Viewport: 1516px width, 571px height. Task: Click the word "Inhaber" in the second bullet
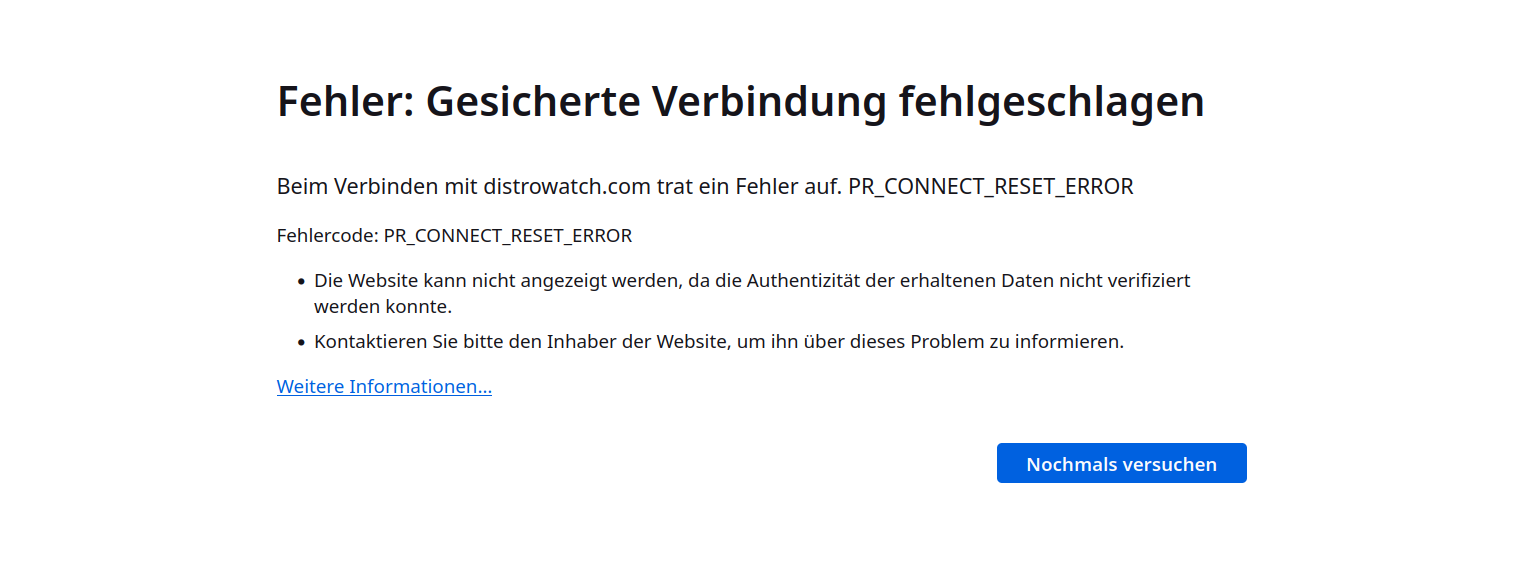coord(579,342)
